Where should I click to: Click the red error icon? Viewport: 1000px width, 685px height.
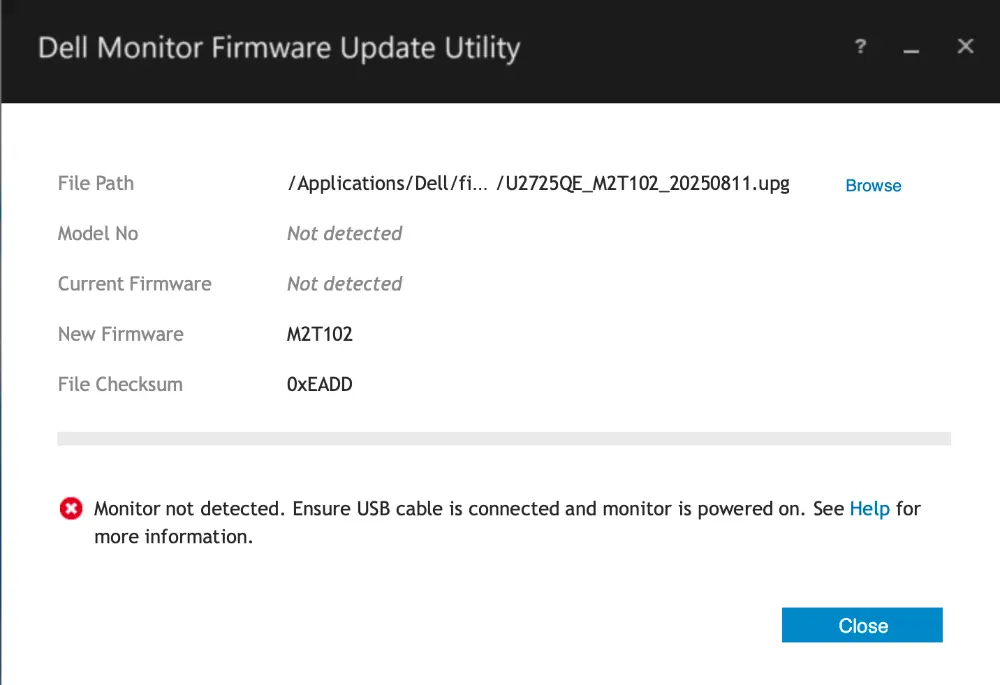coord(71,509)
